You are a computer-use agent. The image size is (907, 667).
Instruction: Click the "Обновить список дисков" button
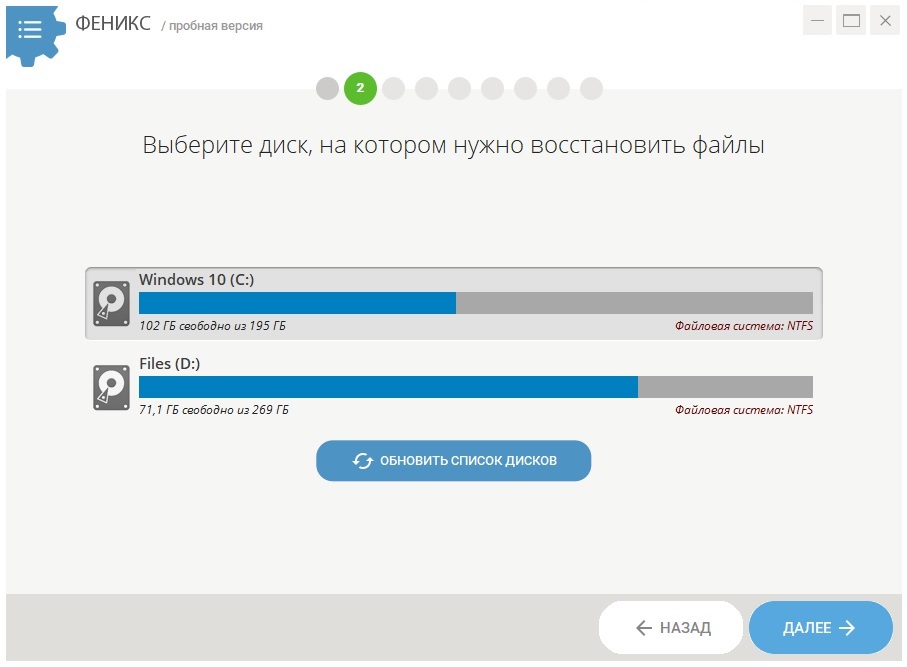click(454, 460)
